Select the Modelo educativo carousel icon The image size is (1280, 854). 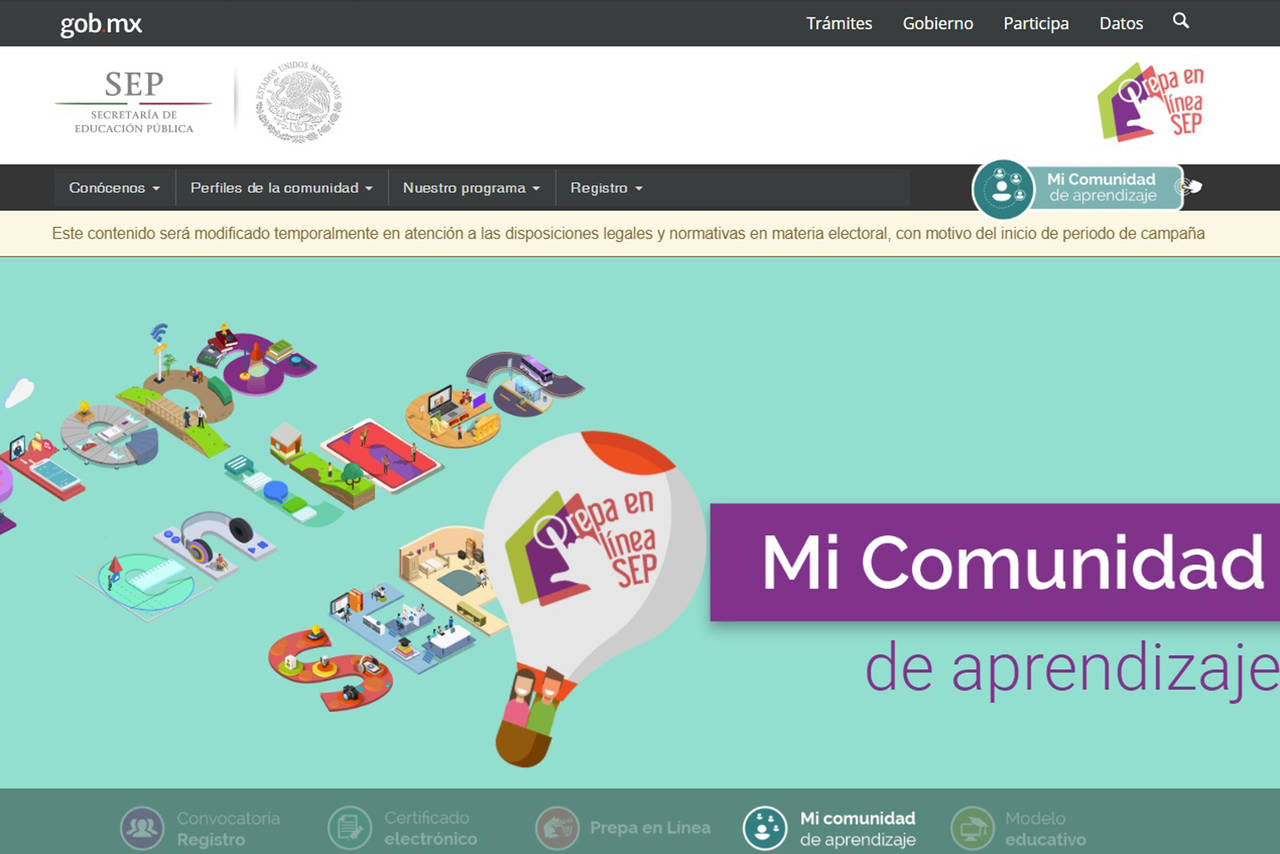click(972, 828)
